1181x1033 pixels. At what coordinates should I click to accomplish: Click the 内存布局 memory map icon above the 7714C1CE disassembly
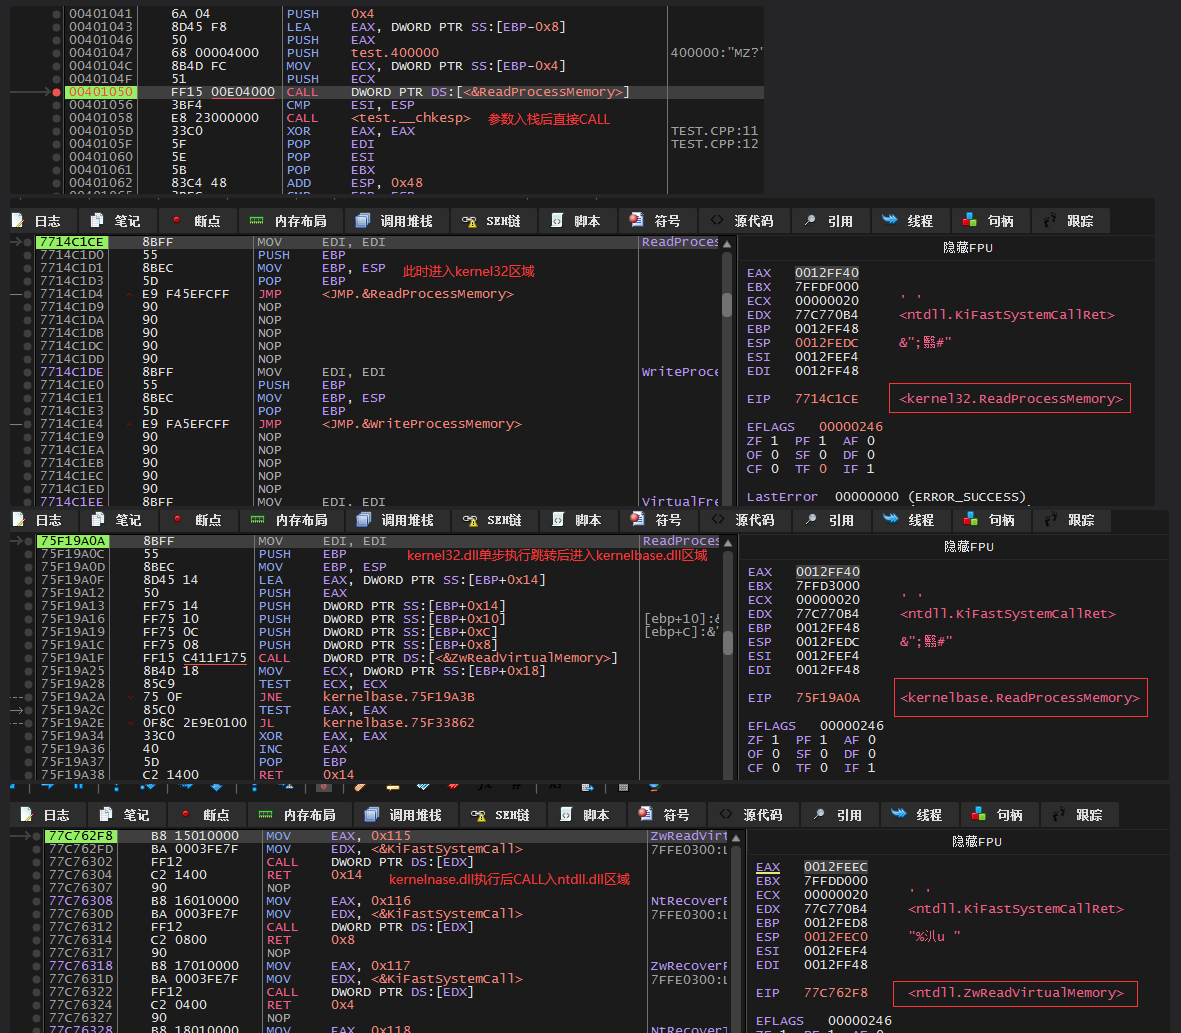[257, 221]
